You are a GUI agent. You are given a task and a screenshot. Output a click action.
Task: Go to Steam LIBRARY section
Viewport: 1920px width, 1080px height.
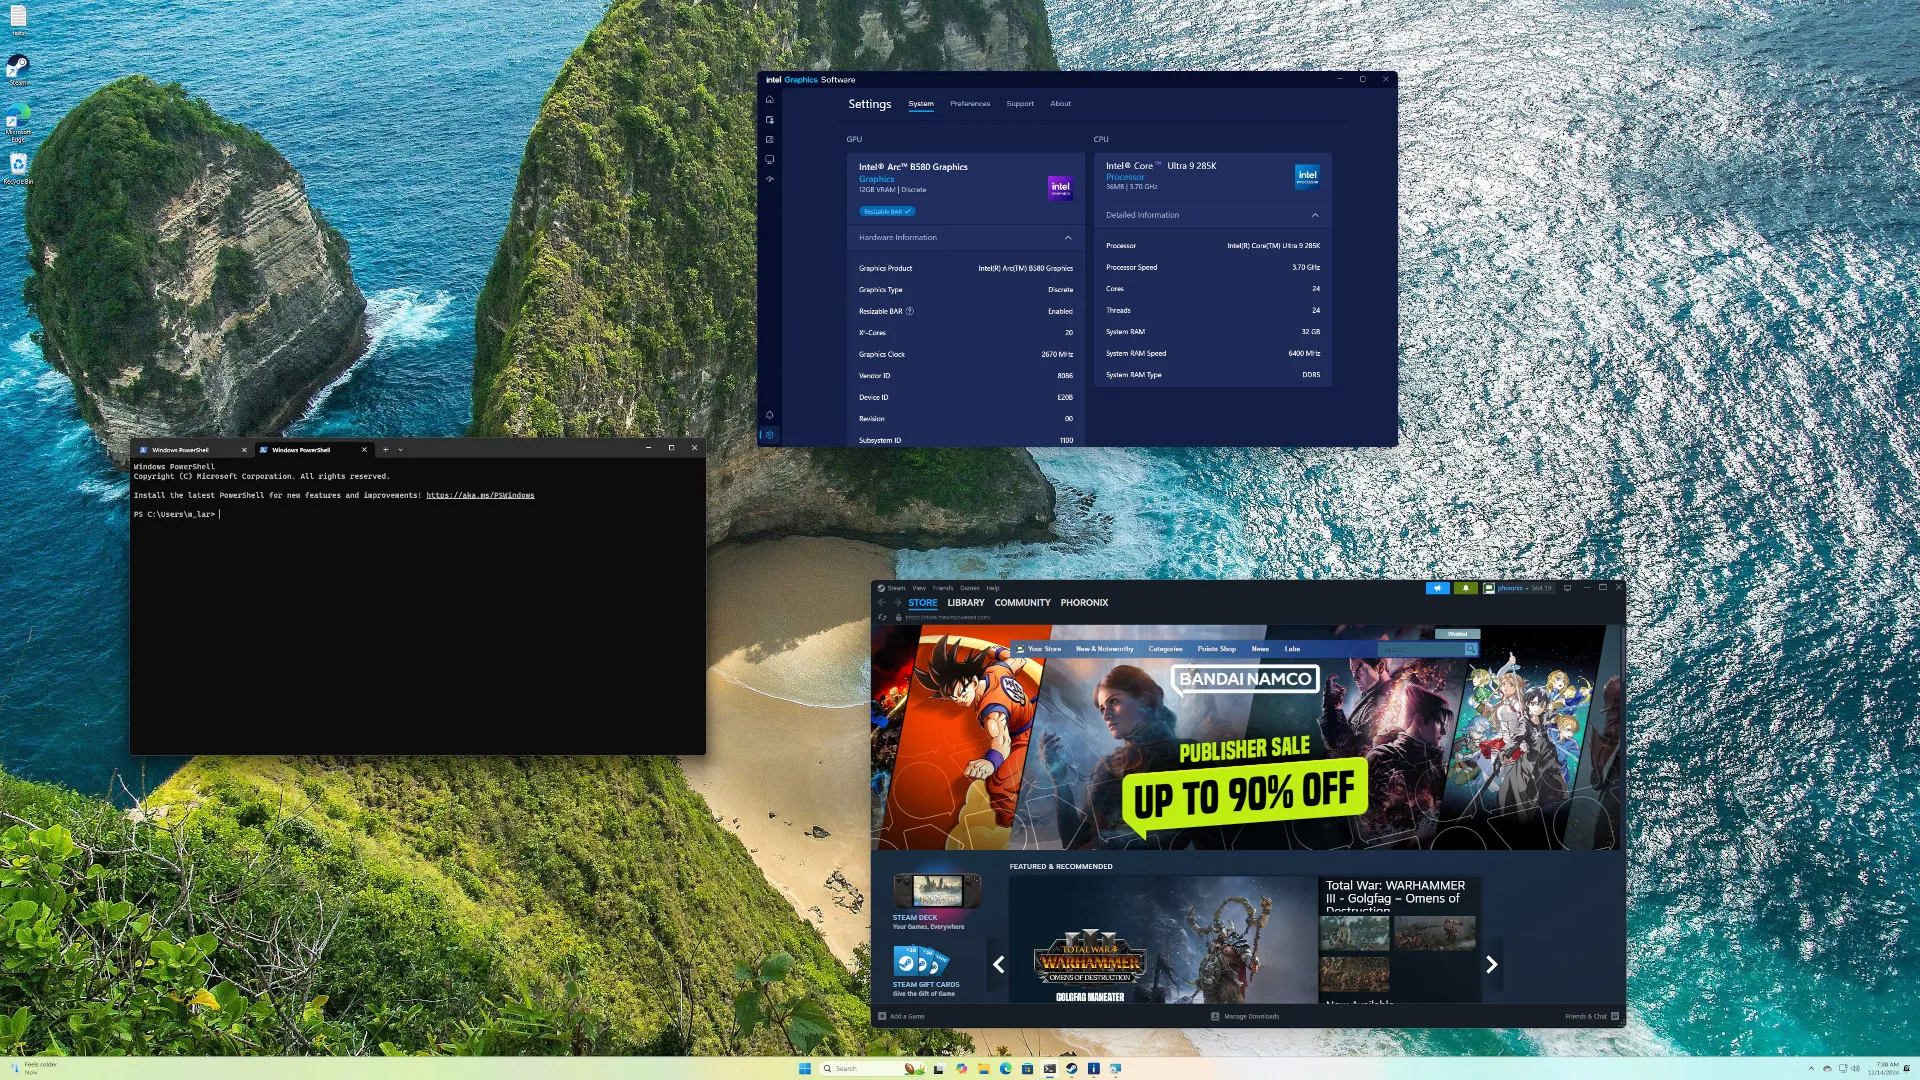[966, 603]
